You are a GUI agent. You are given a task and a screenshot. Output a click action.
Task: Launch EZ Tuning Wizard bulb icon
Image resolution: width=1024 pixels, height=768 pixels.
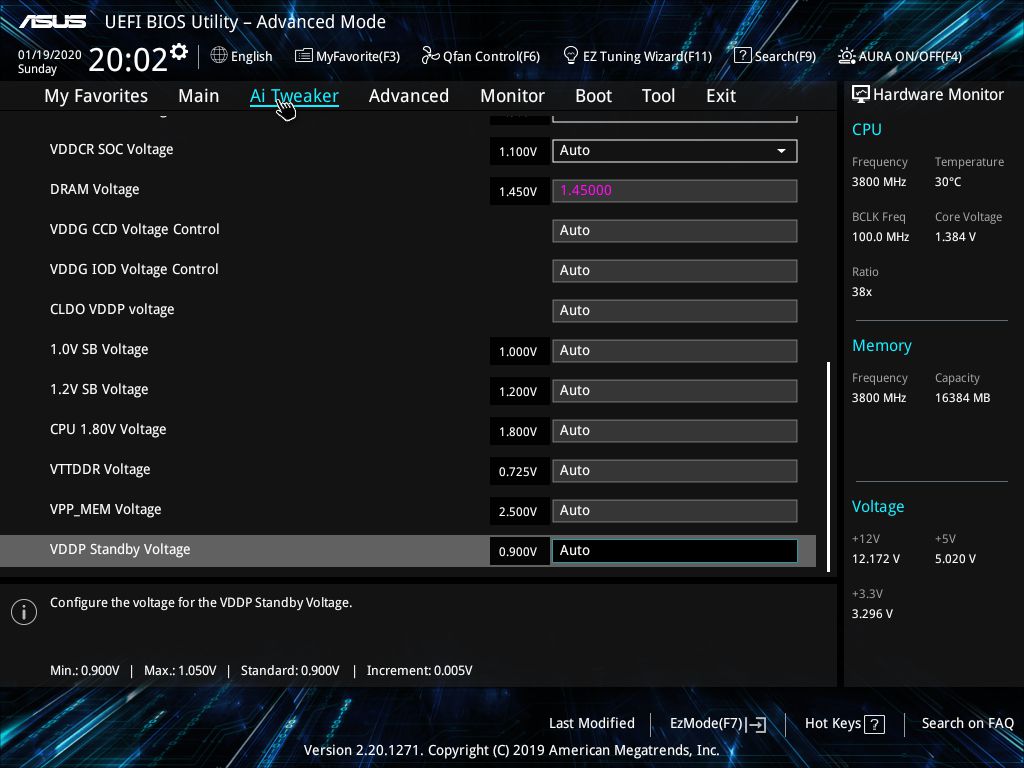571,56
